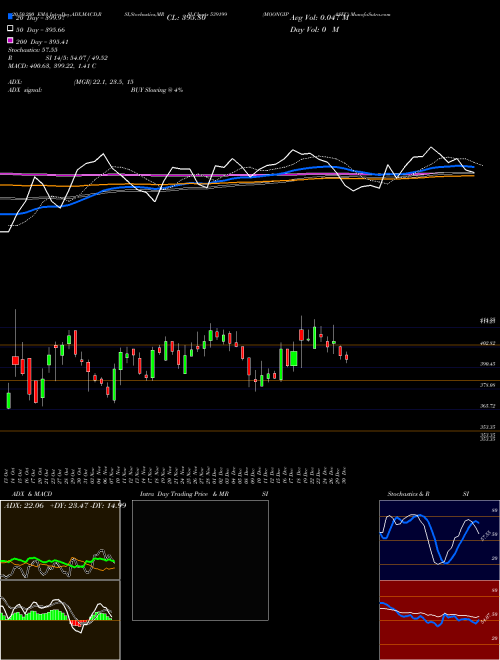Click the 'ADX: 22.06' value in ADX panel
The width and height of the screenshot is (500, 660).
[24, 506]
